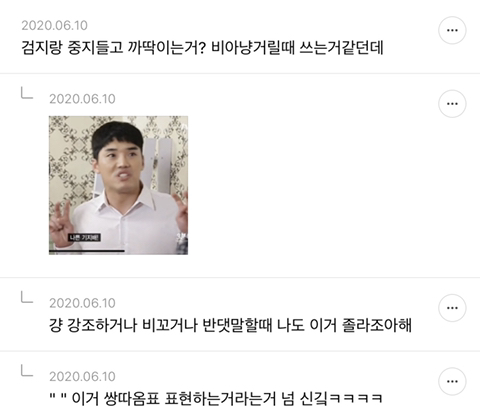
Task: Select the 걍 강조하거나 비꼬거나 reply text
Action: pyautogui.click(x=230, y=325)
